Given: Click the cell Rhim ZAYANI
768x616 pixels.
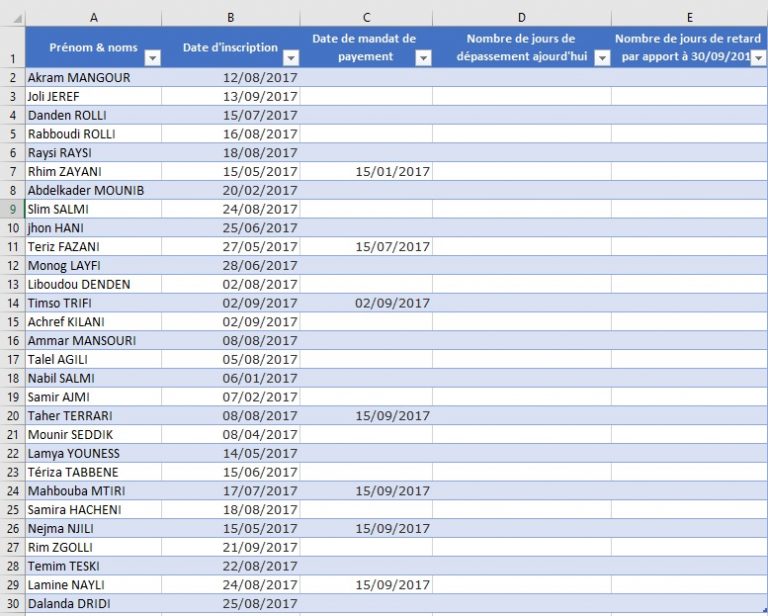Looking at the screenshot, I should pos(94,171).
